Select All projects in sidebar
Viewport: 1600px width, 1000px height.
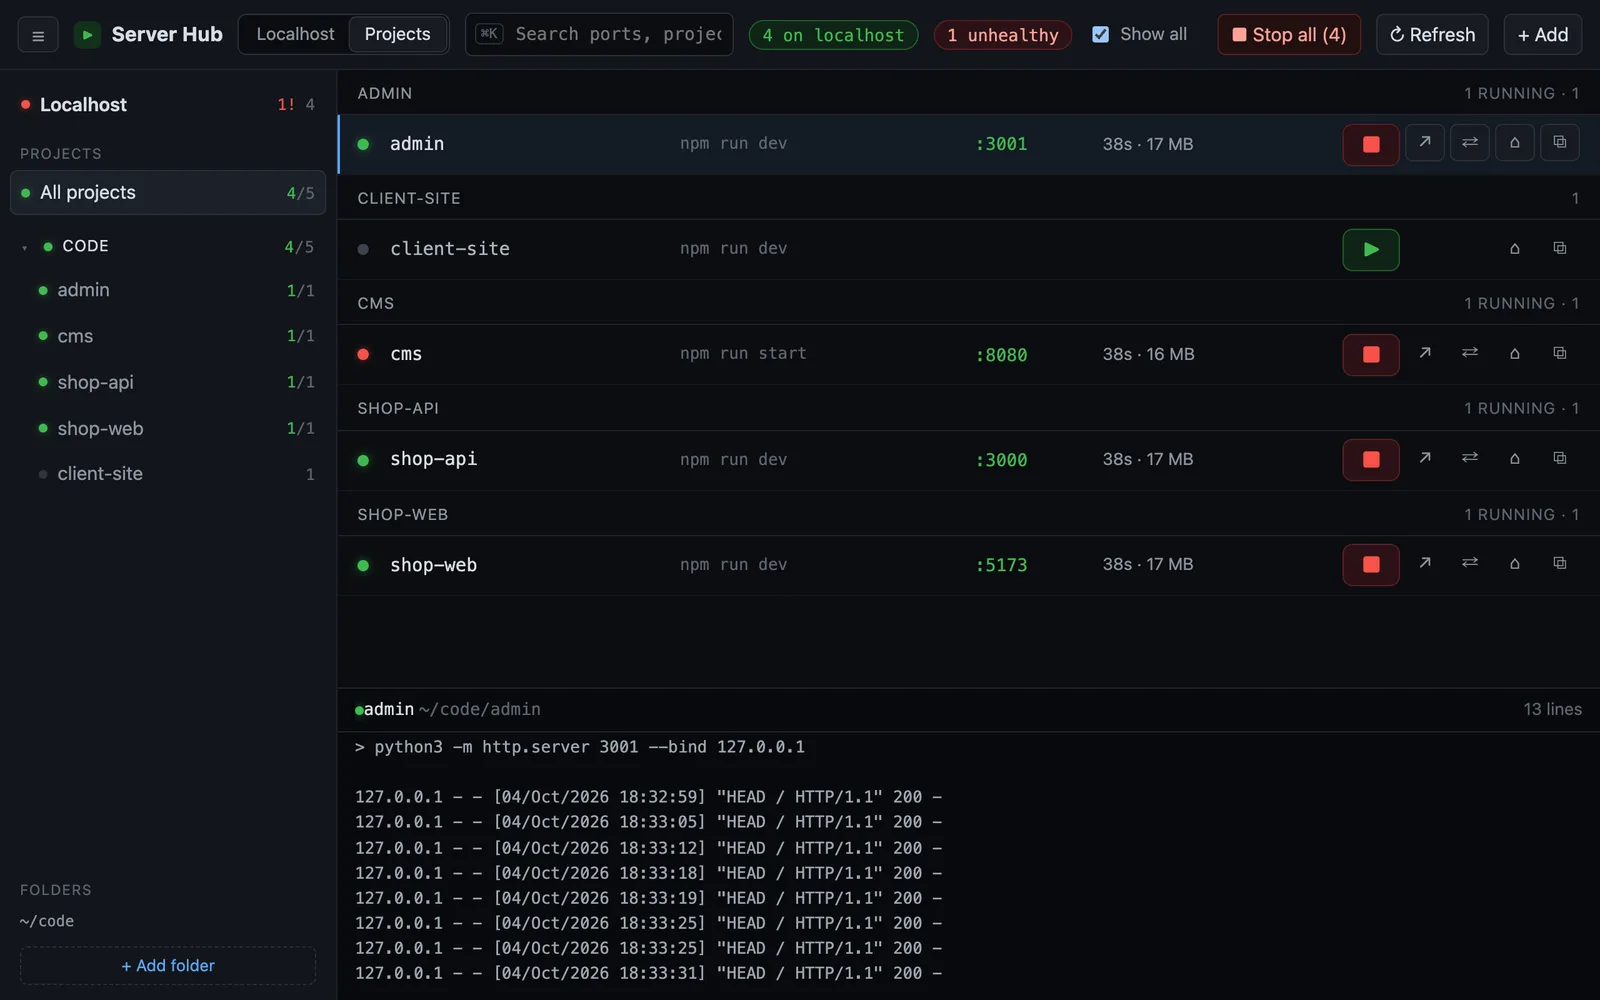pyautogui.click(x=168, y=193)
